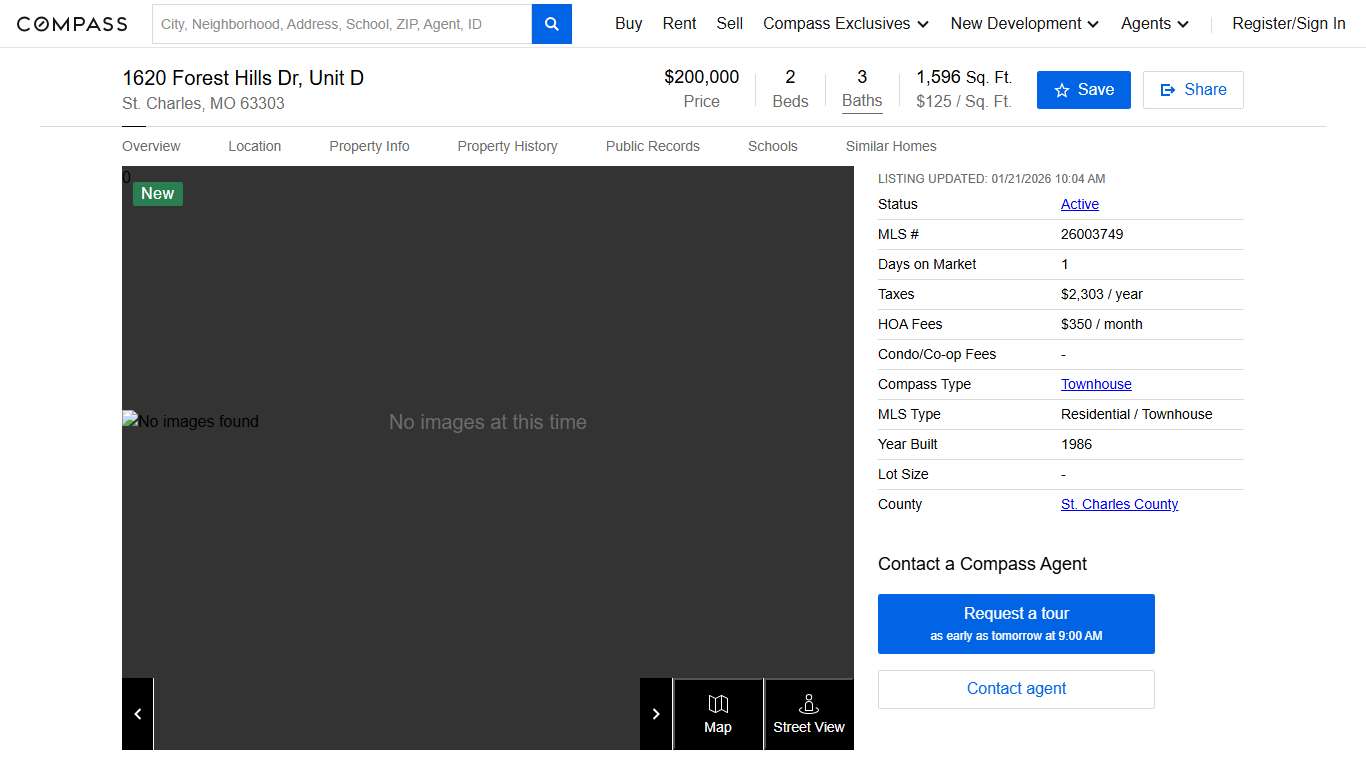Screen dimensions: 1366x768
Task: Open the Buy menu item
Action: [x=628, y=24]
